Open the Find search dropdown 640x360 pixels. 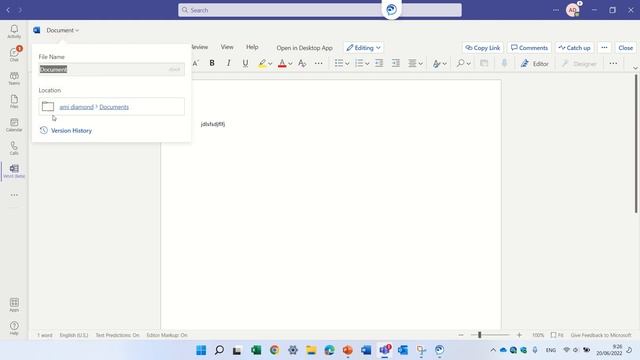click(464, 63)
